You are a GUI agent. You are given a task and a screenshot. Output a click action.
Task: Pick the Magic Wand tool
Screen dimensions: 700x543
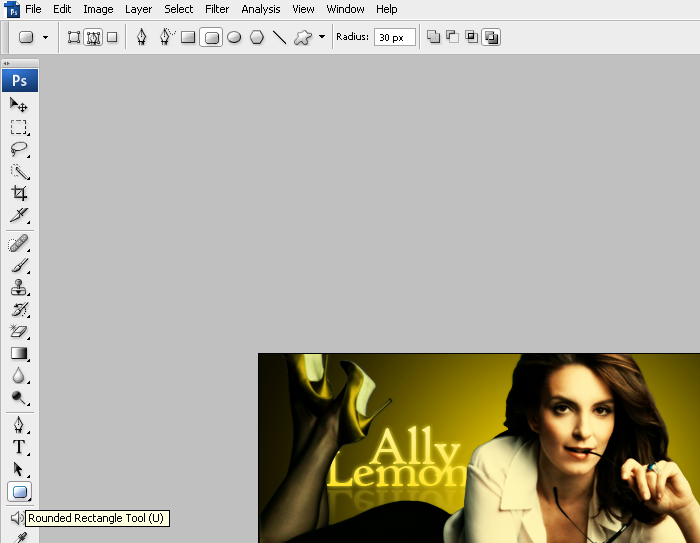point(19,171)
